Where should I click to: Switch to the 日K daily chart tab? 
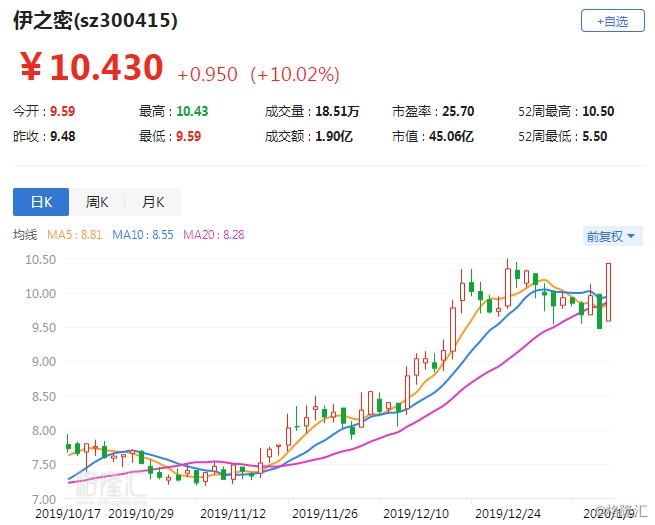(41, 202)
